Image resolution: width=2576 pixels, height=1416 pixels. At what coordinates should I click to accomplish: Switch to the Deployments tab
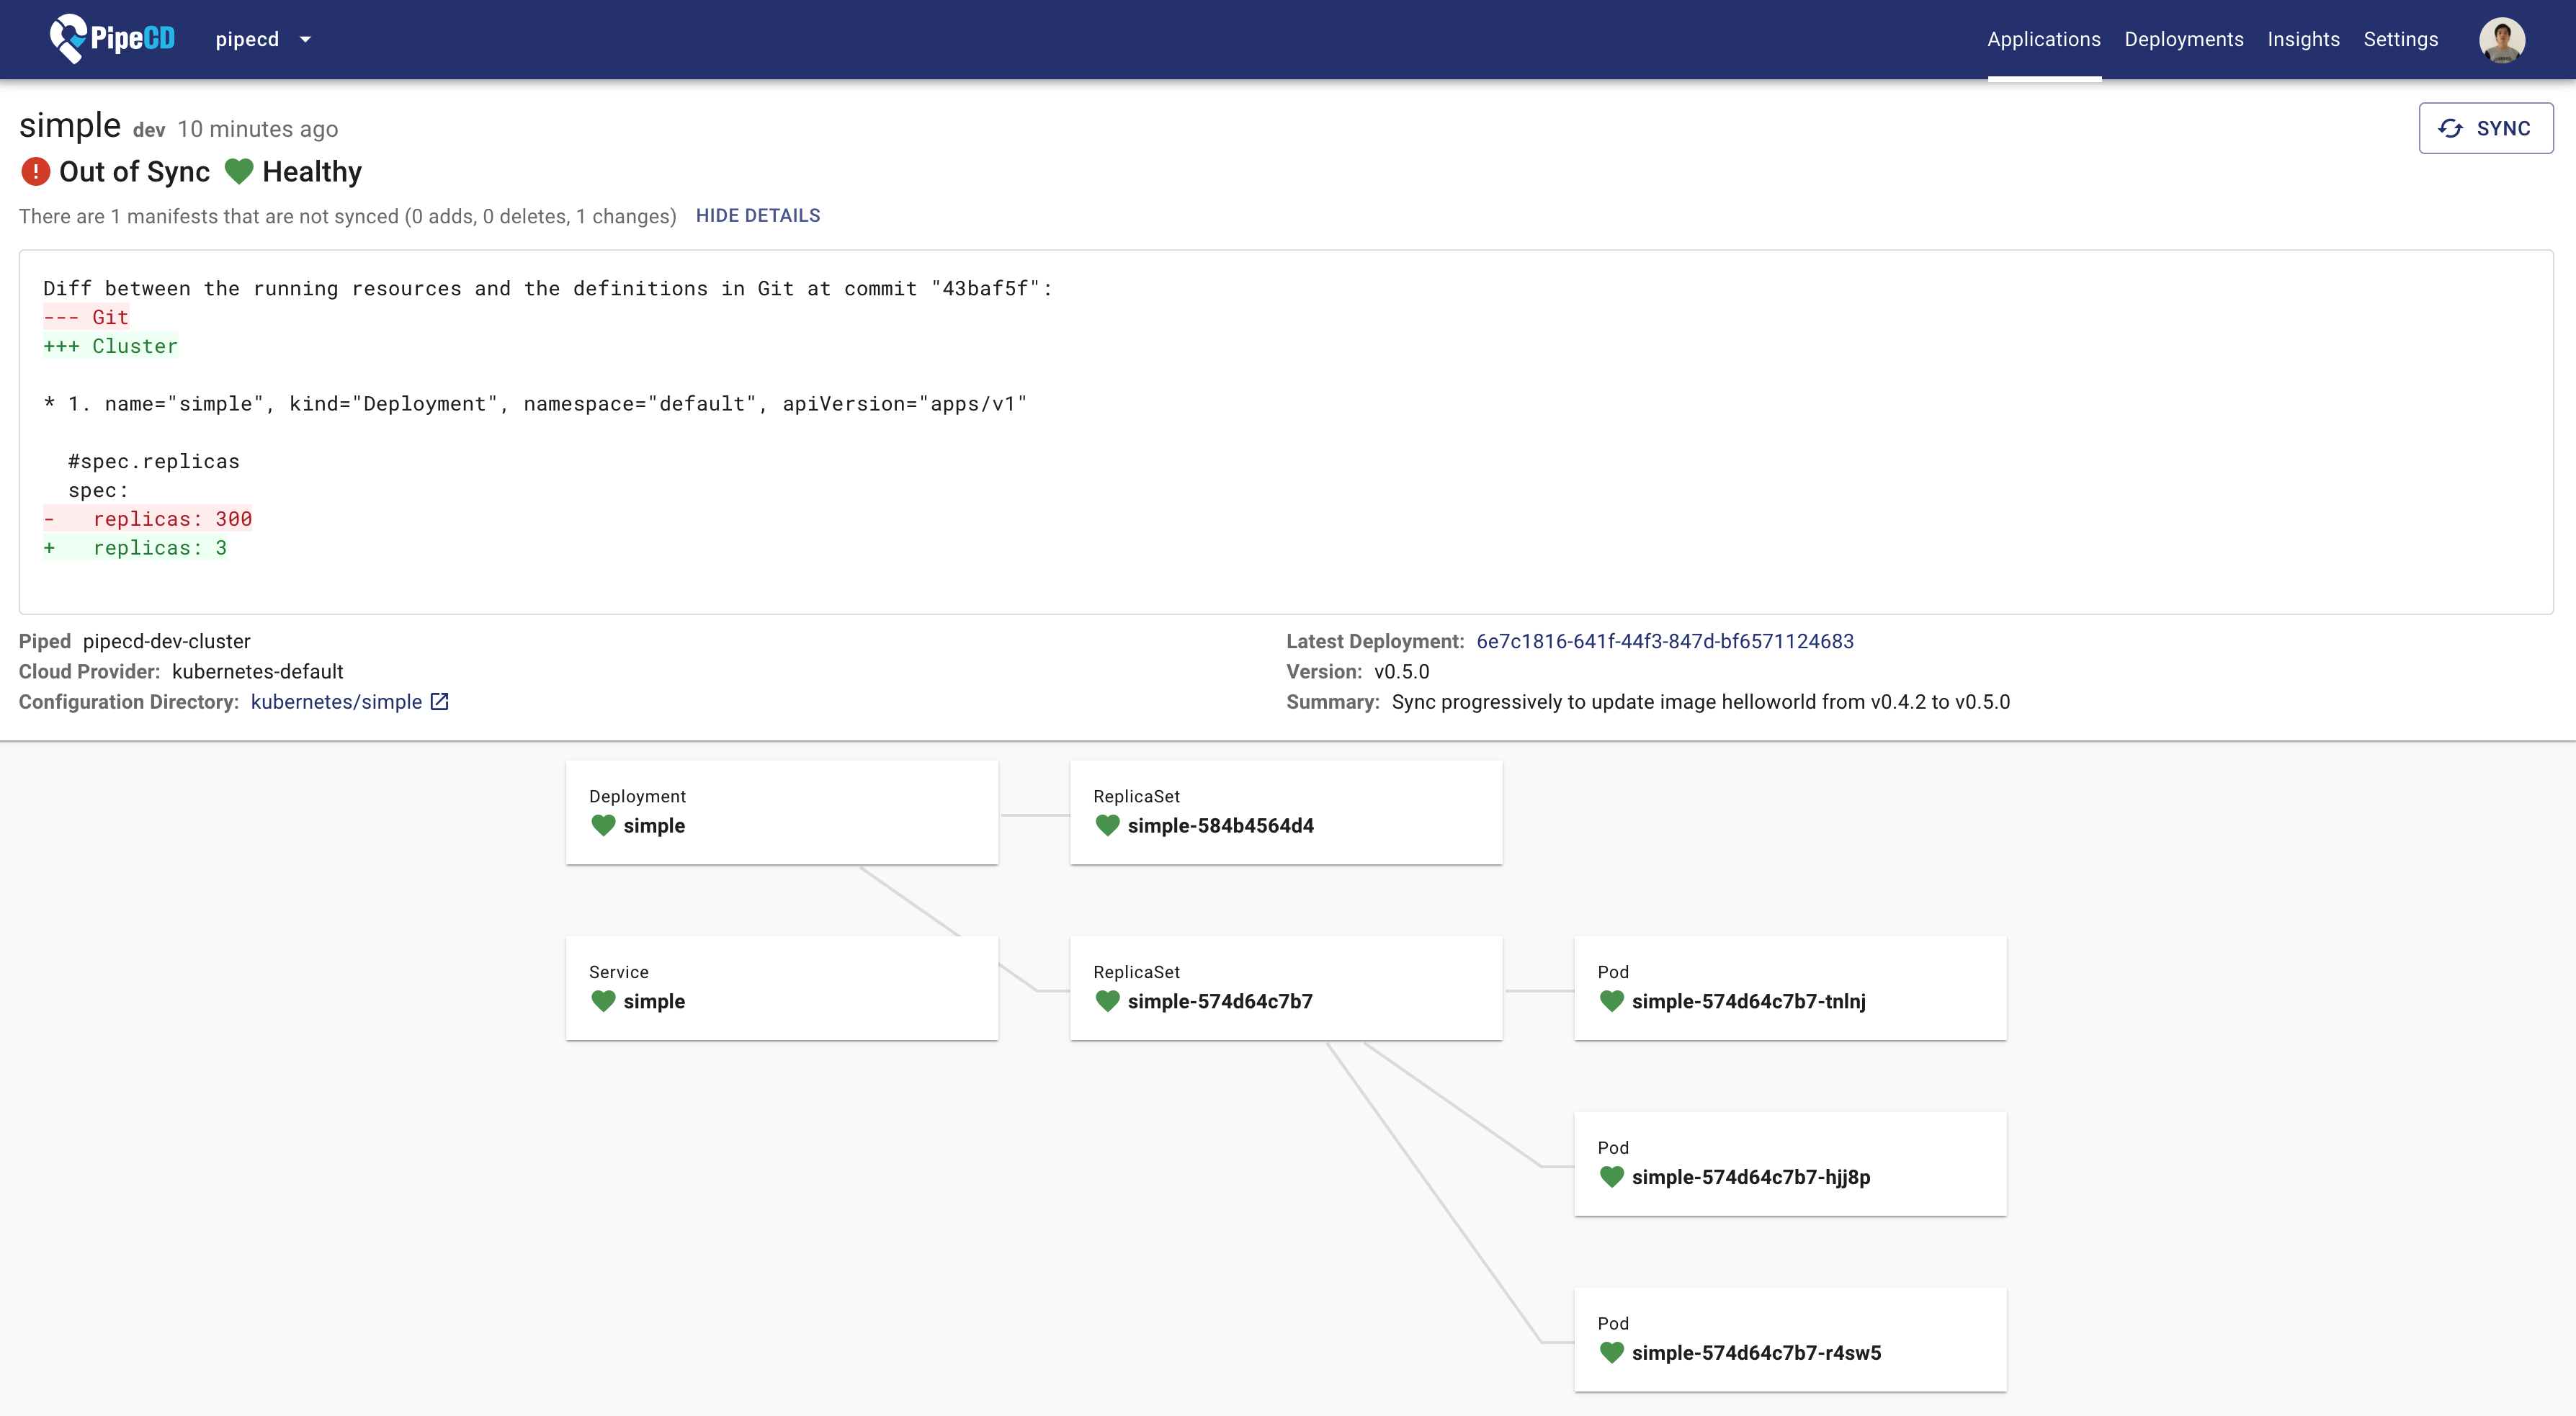point(2183,40)
